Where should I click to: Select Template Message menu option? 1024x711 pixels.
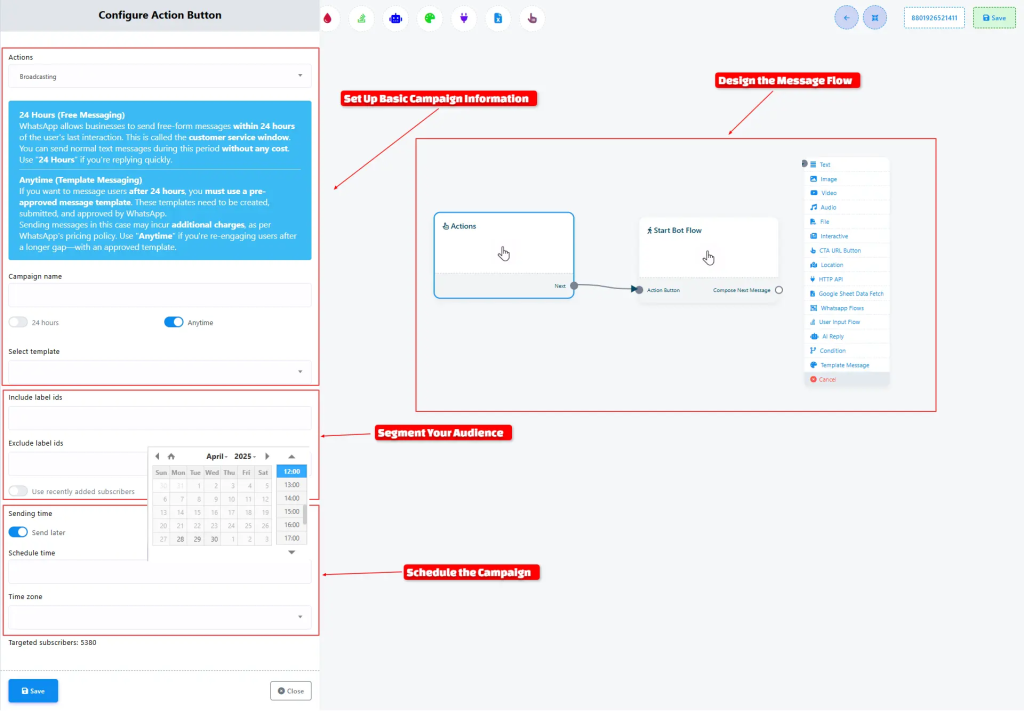(847, 365)
